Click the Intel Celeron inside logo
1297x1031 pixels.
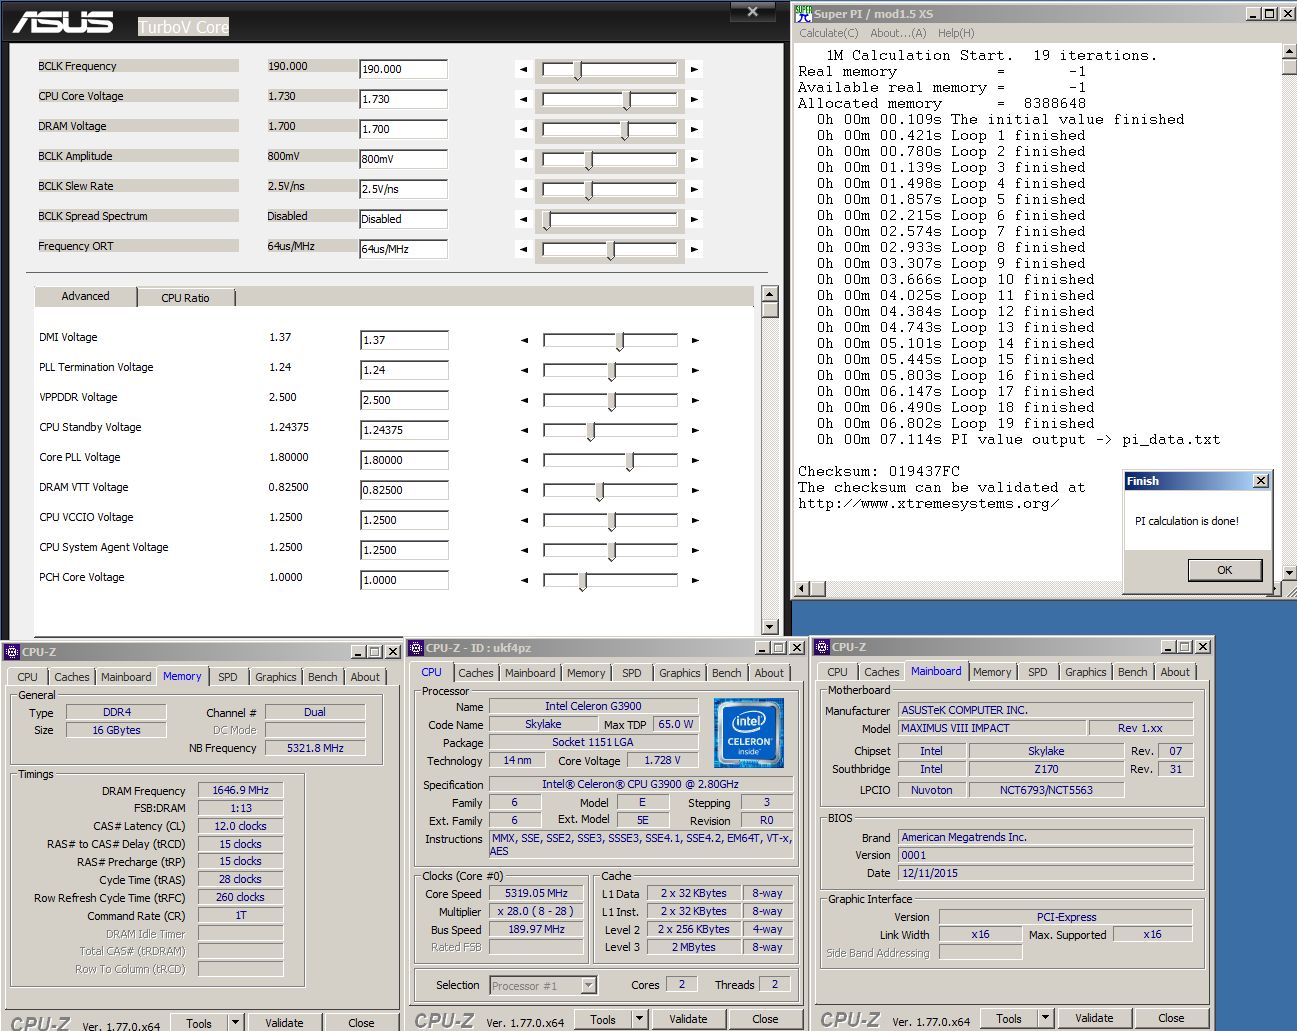coord(749,733)
